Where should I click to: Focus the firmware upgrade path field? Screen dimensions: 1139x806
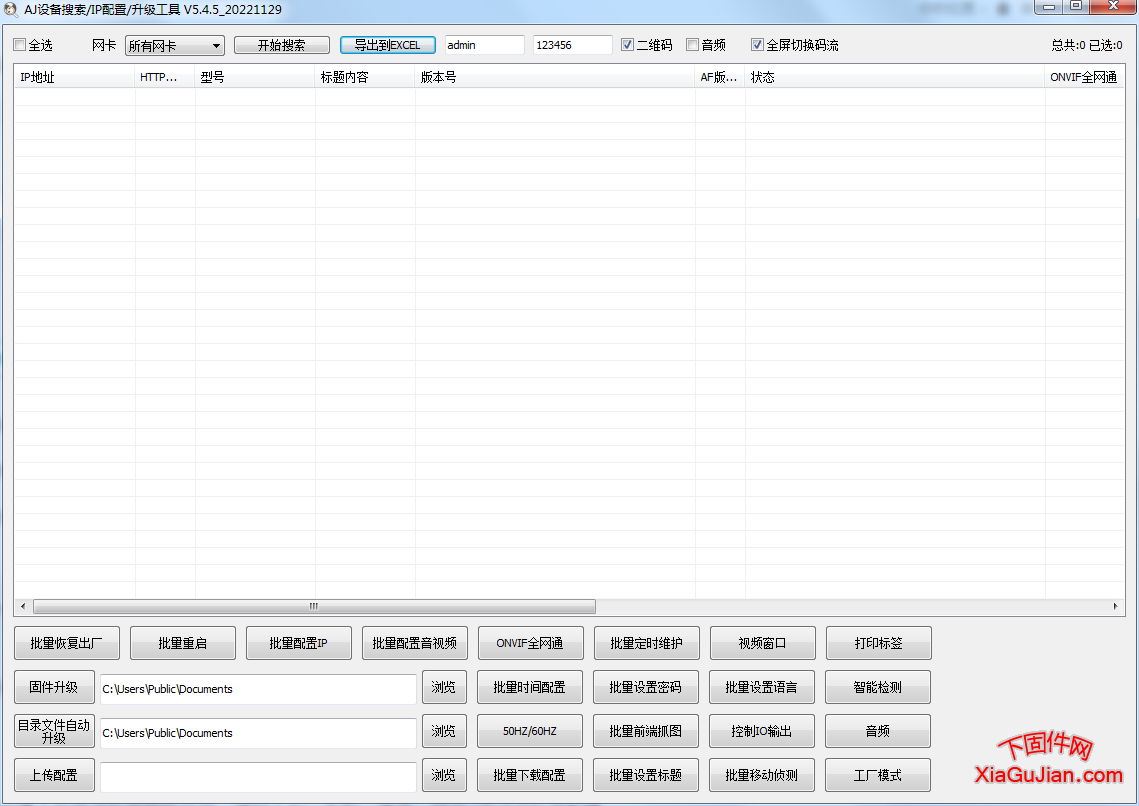click(x=258, y=689)
